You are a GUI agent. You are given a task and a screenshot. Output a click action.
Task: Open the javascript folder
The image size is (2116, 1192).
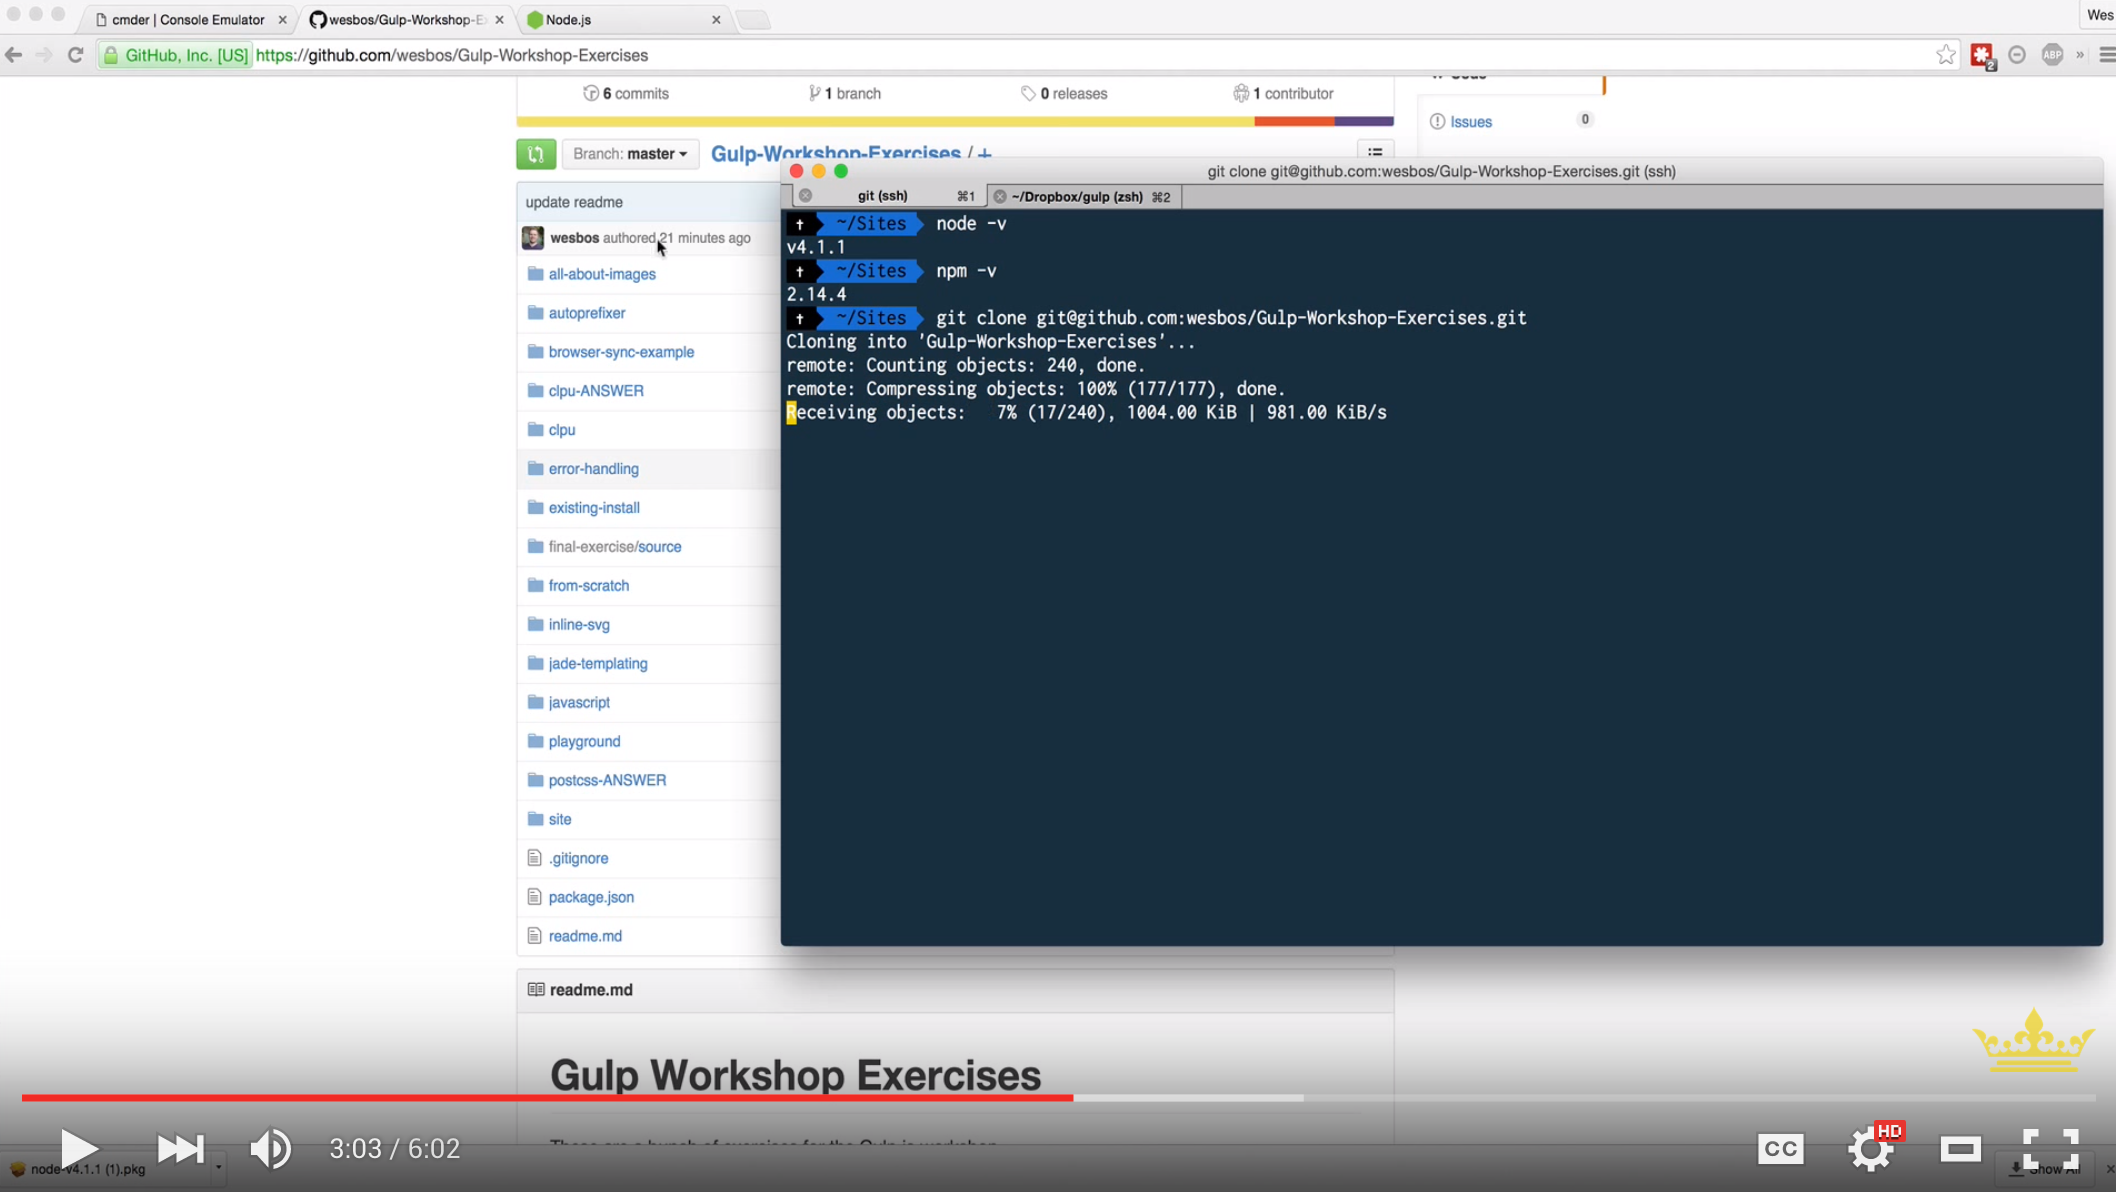click(579, 703)
